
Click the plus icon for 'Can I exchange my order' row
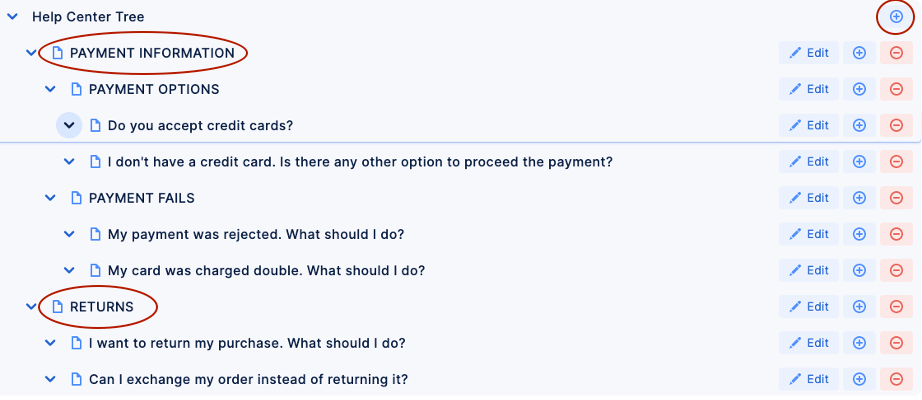[859, 379]
